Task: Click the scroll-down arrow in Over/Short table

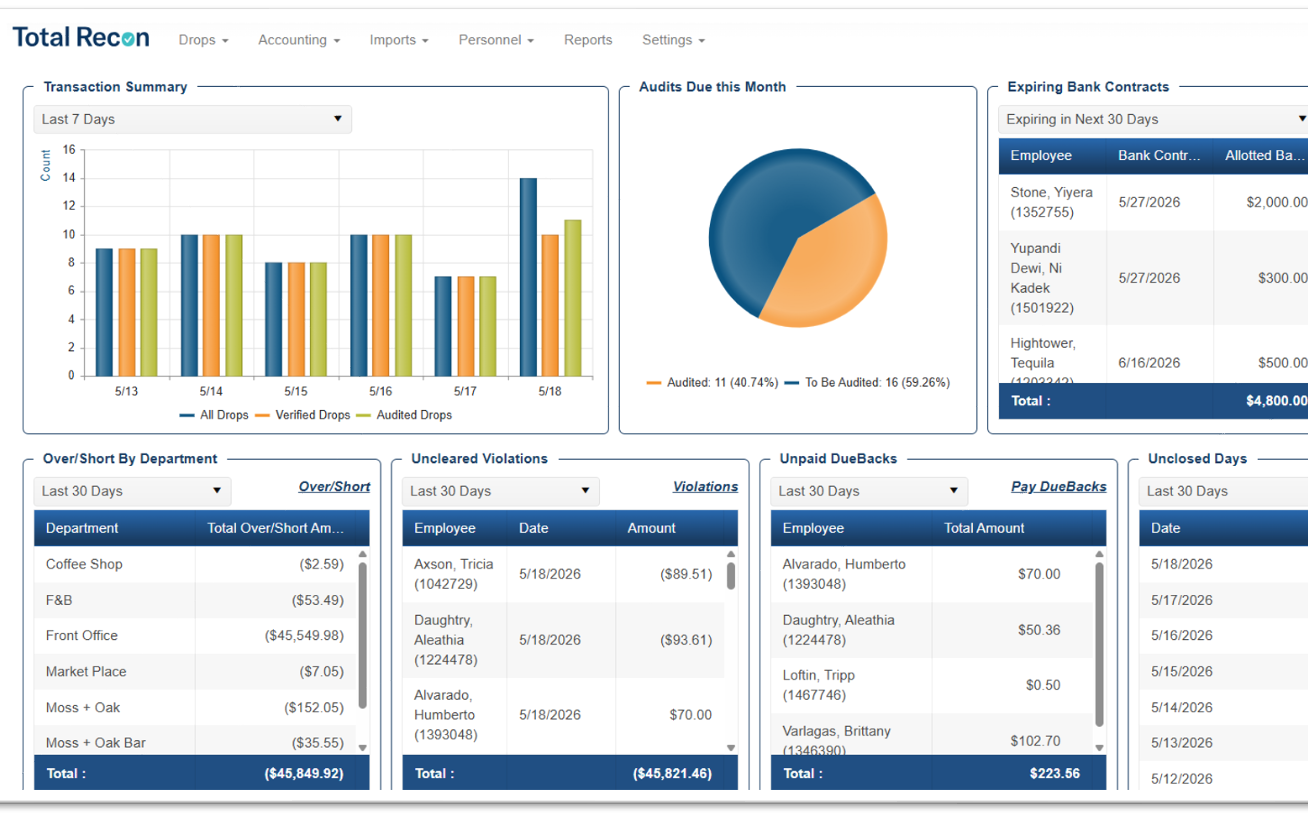Action: [x=362, y=747]
